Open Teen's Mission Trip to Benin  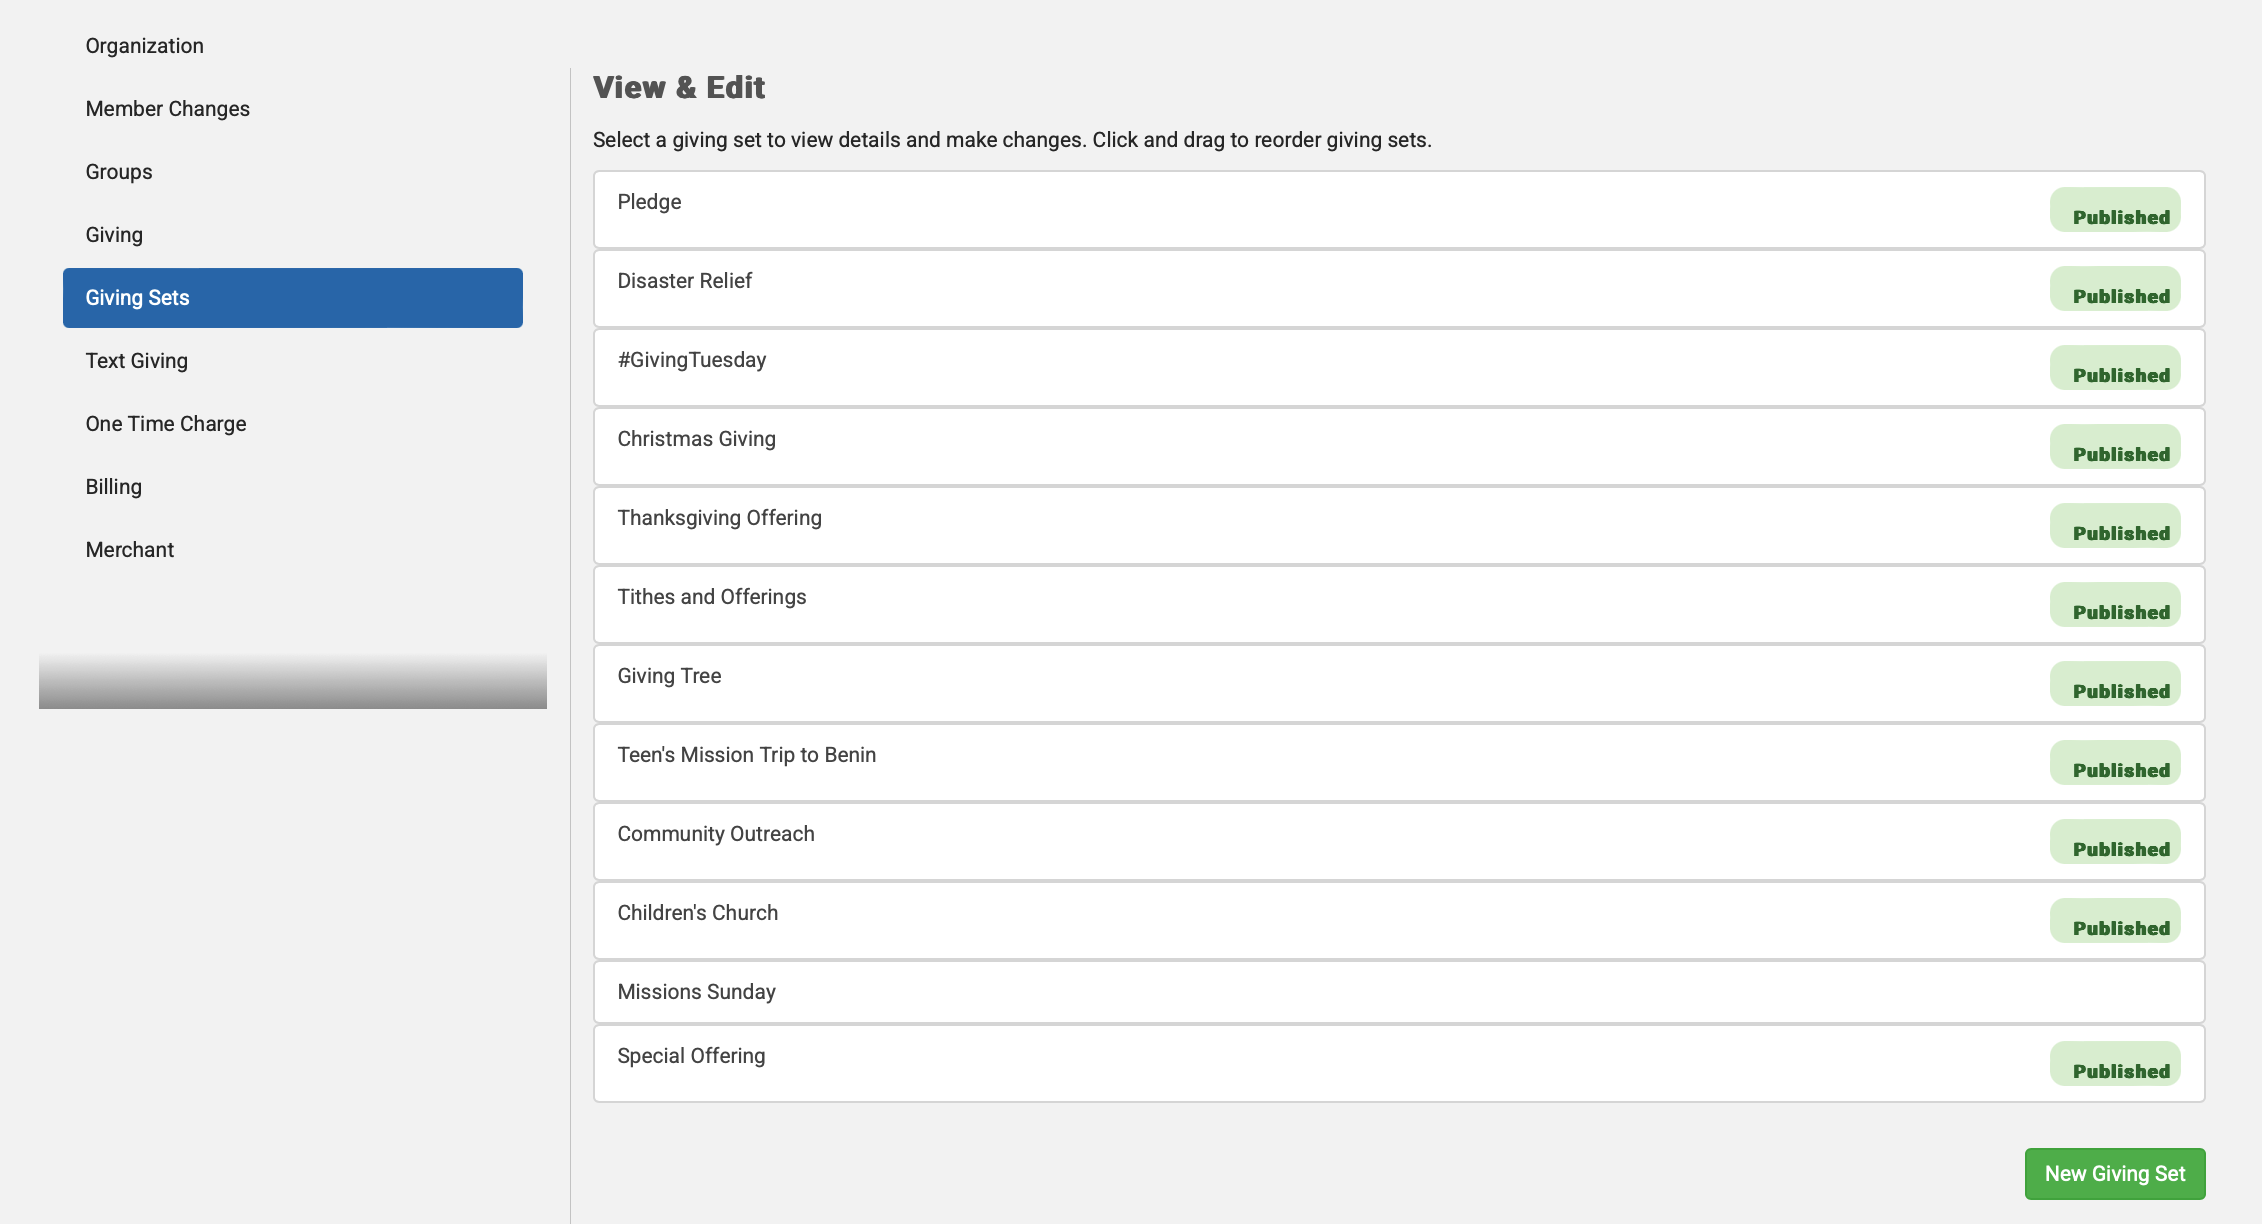point(747,755)
